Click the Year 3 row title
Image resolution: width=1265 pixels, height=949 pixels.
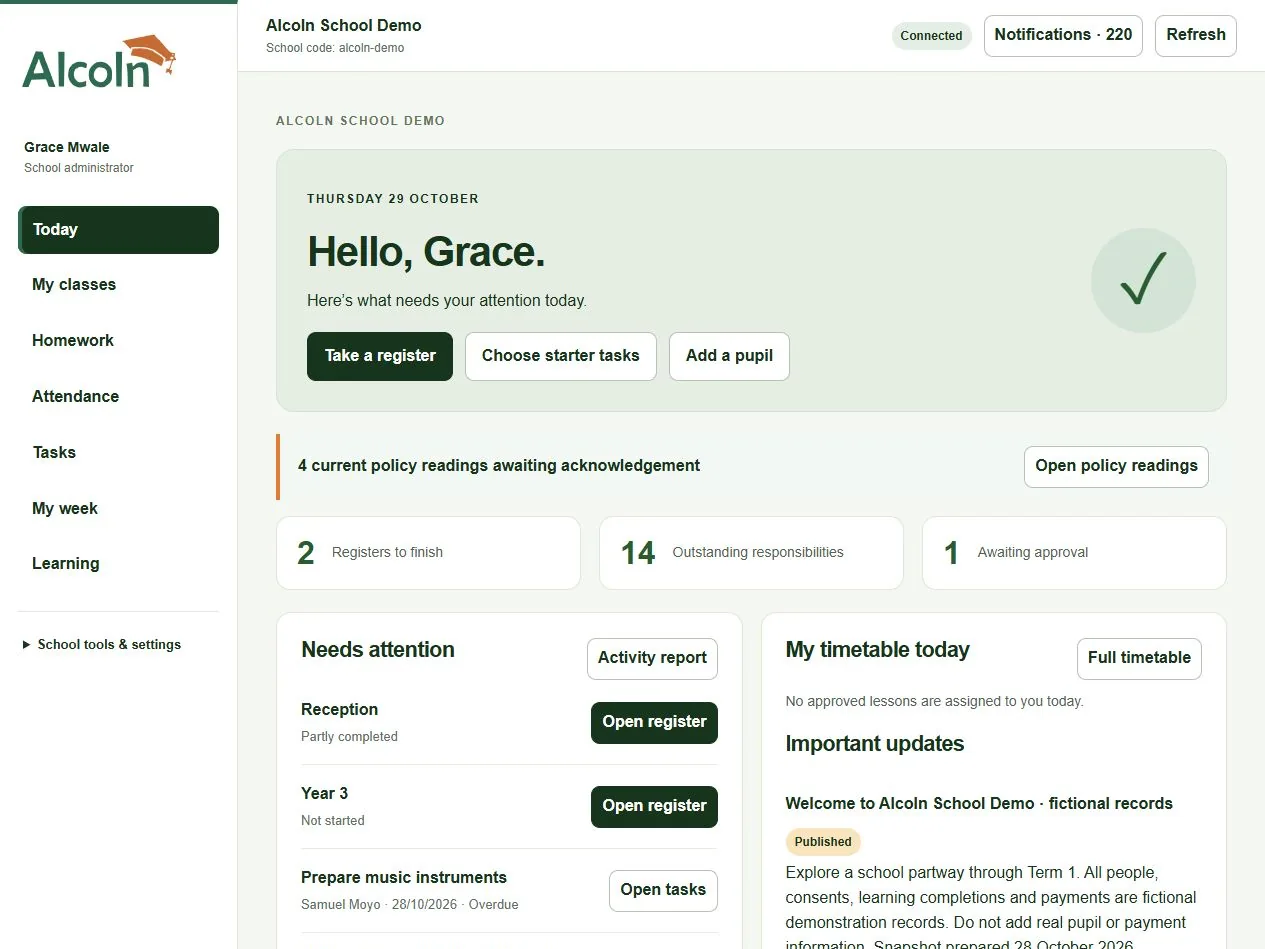click(x=324, y=794)
